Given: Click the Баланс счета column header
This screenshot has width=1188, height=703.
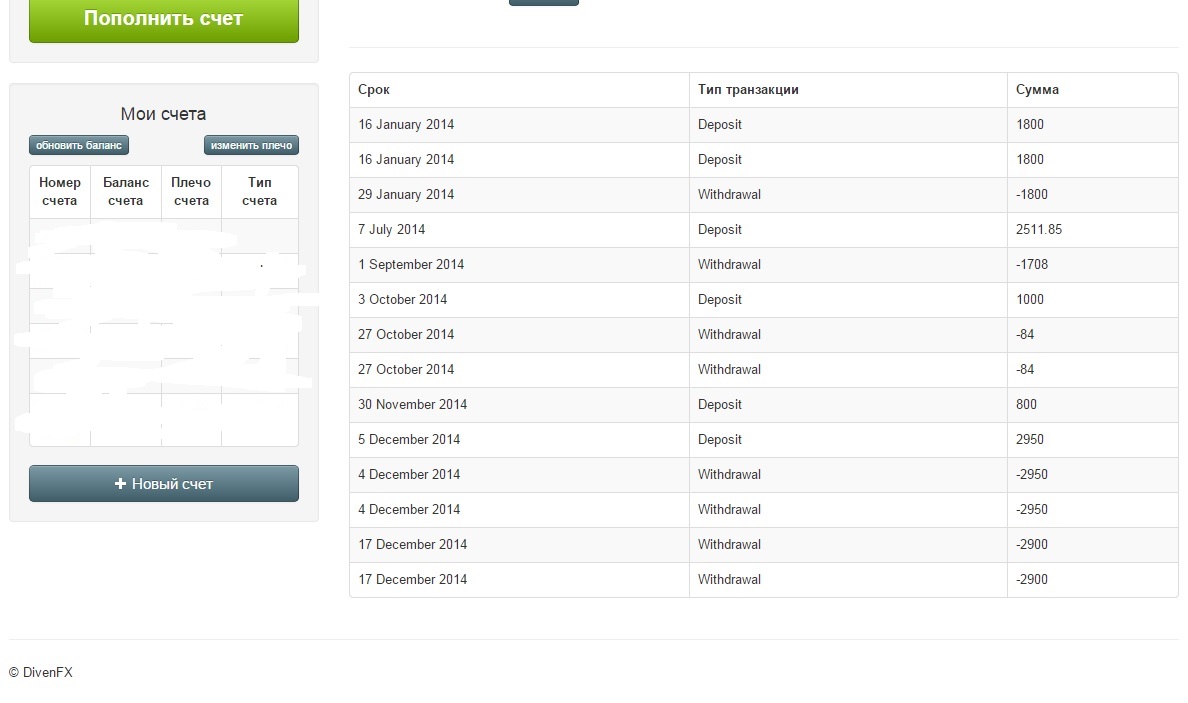Looking at the screenshot, I should (126, 192).
